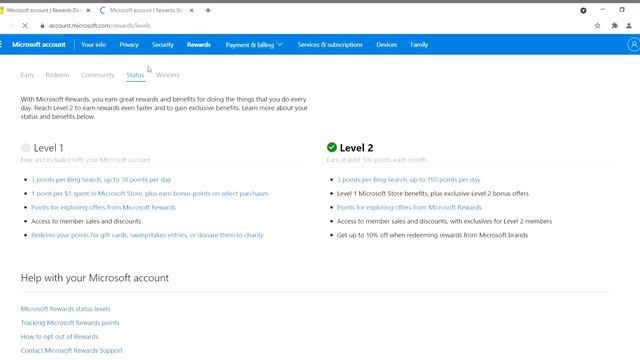The image size is (640, 360).
Task: Open Redeem your points for gift cards link
Action: coord(147,235)
